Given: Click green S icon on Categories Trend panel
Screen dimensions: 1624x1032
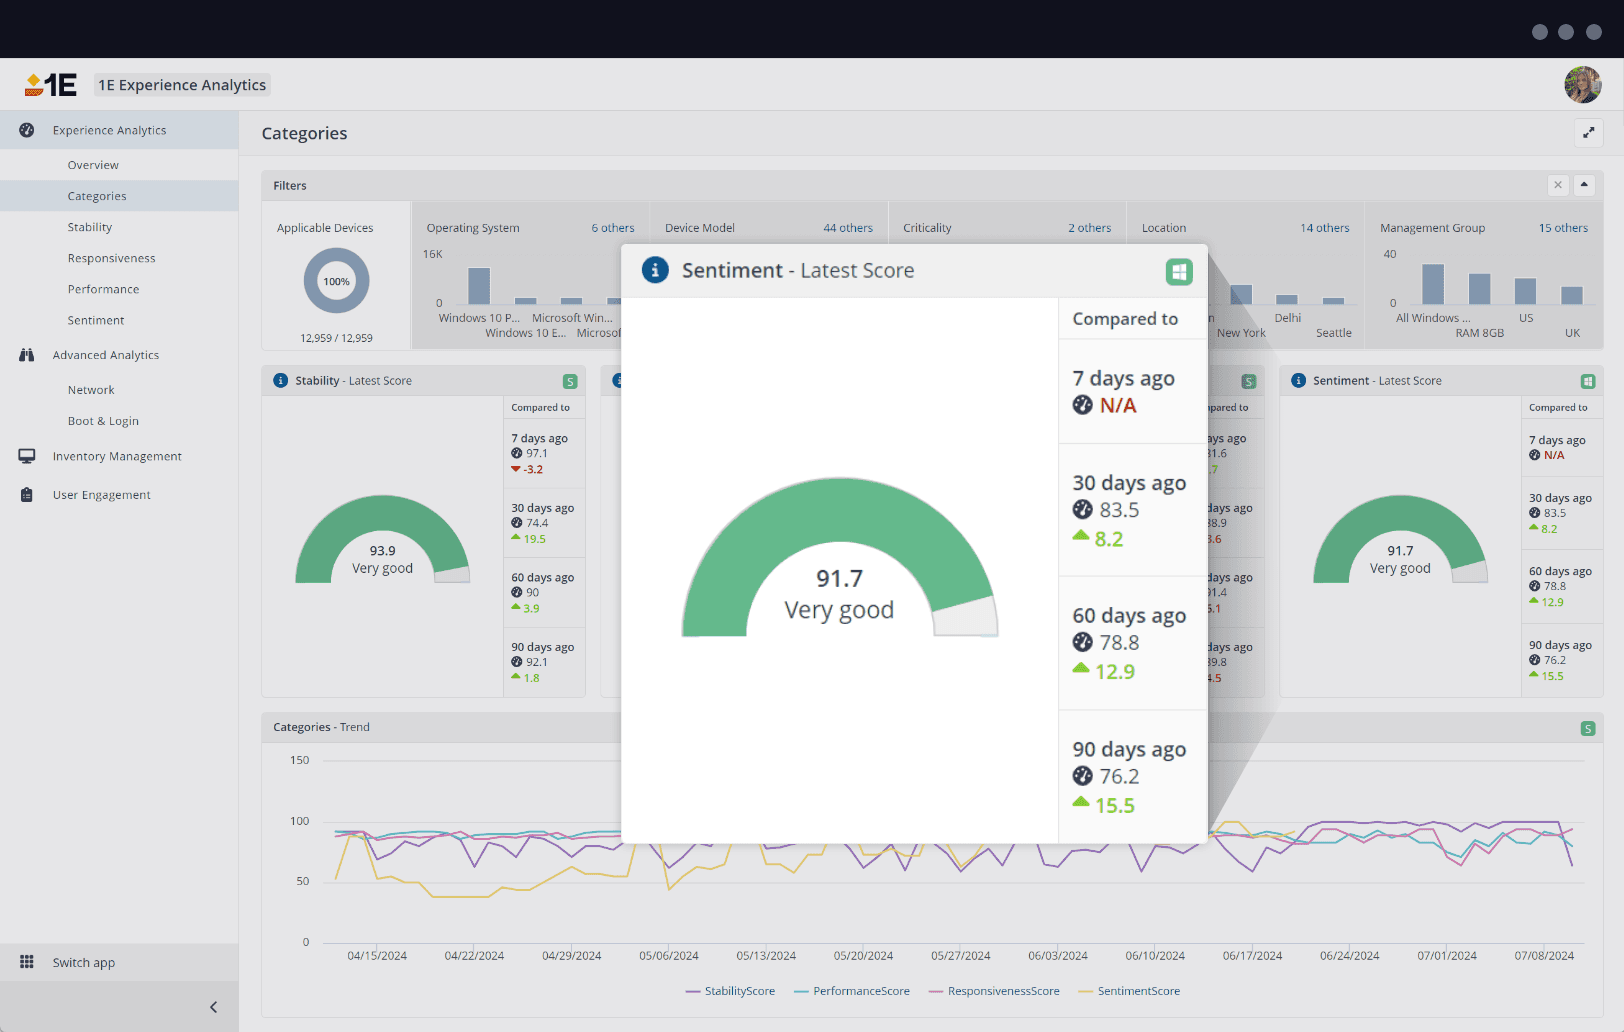Looking at the screenshot, I should click(x=1588, y=729).
